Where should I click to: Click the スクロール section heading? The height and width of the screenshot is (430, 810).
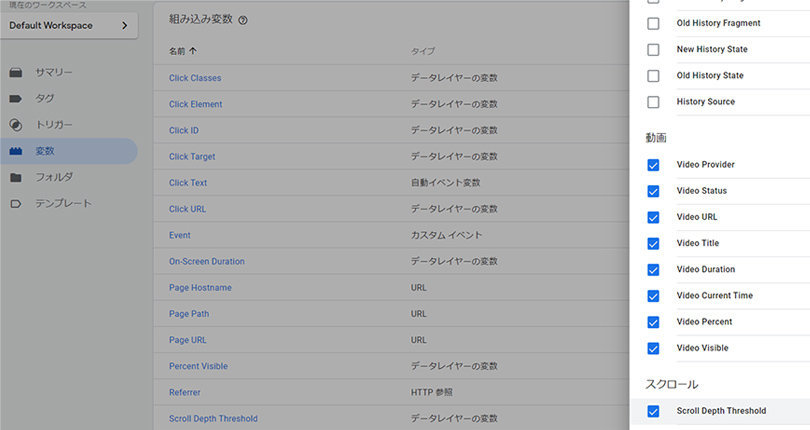pos(672,385)
